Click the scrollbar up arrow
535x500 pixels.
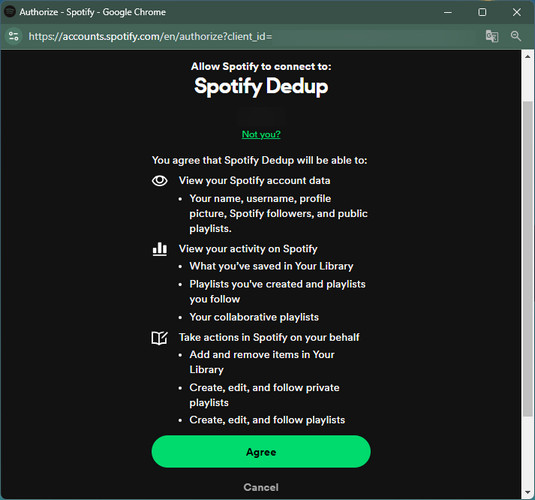coord(527,56)
